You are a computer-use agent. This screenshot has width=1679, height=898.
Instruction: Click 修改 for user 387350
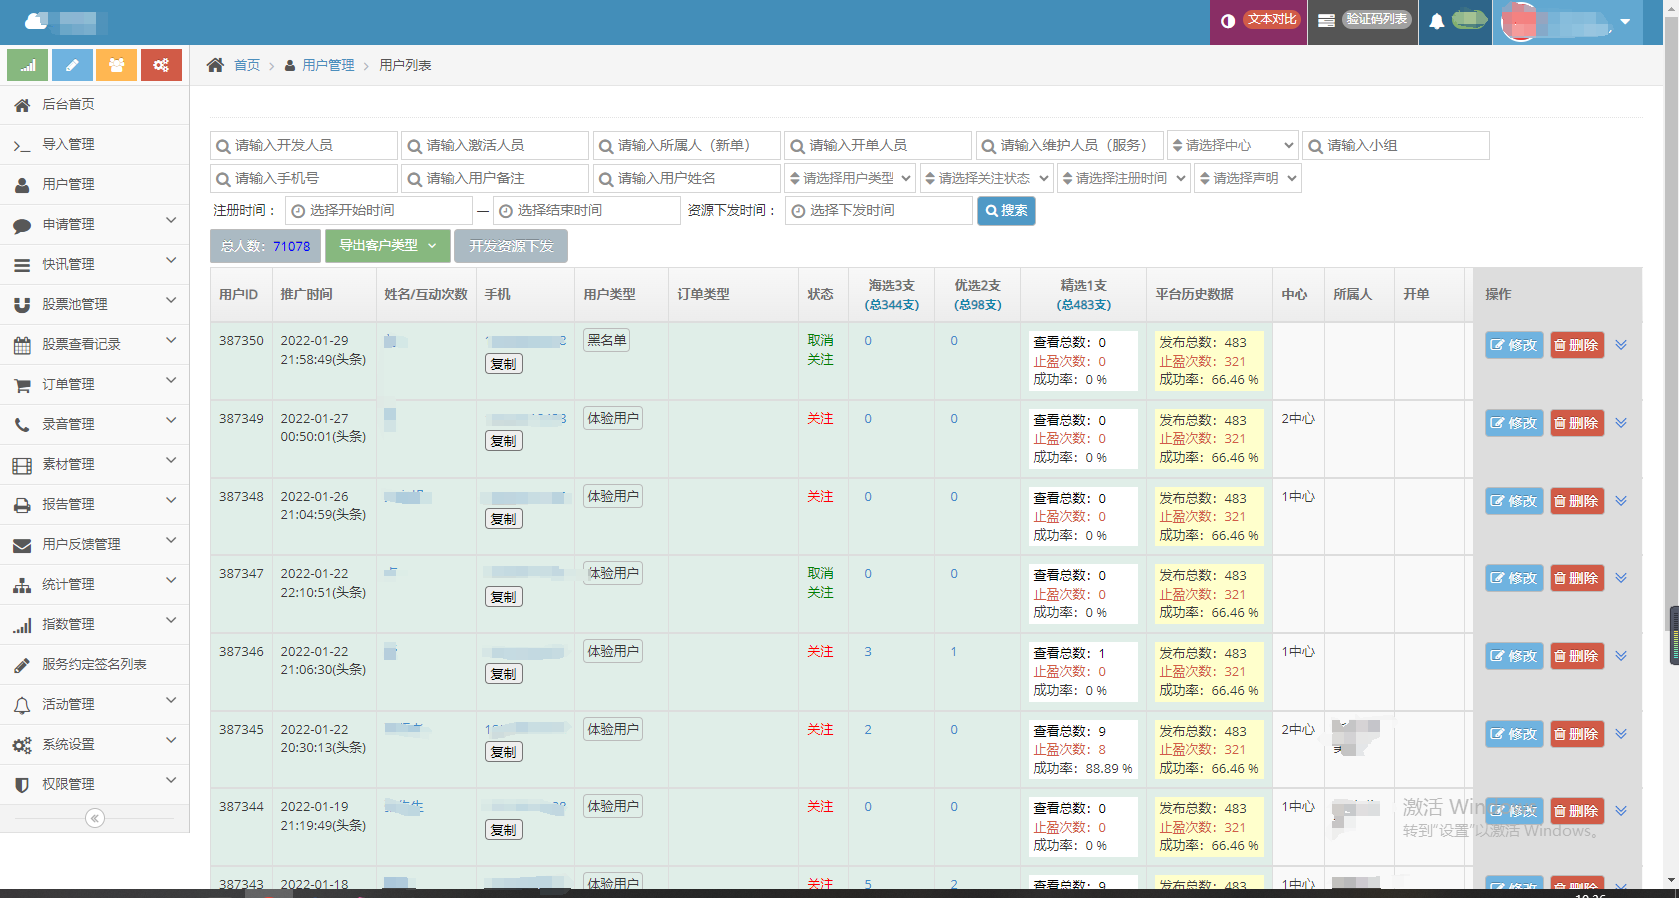tap(1514, 345)
